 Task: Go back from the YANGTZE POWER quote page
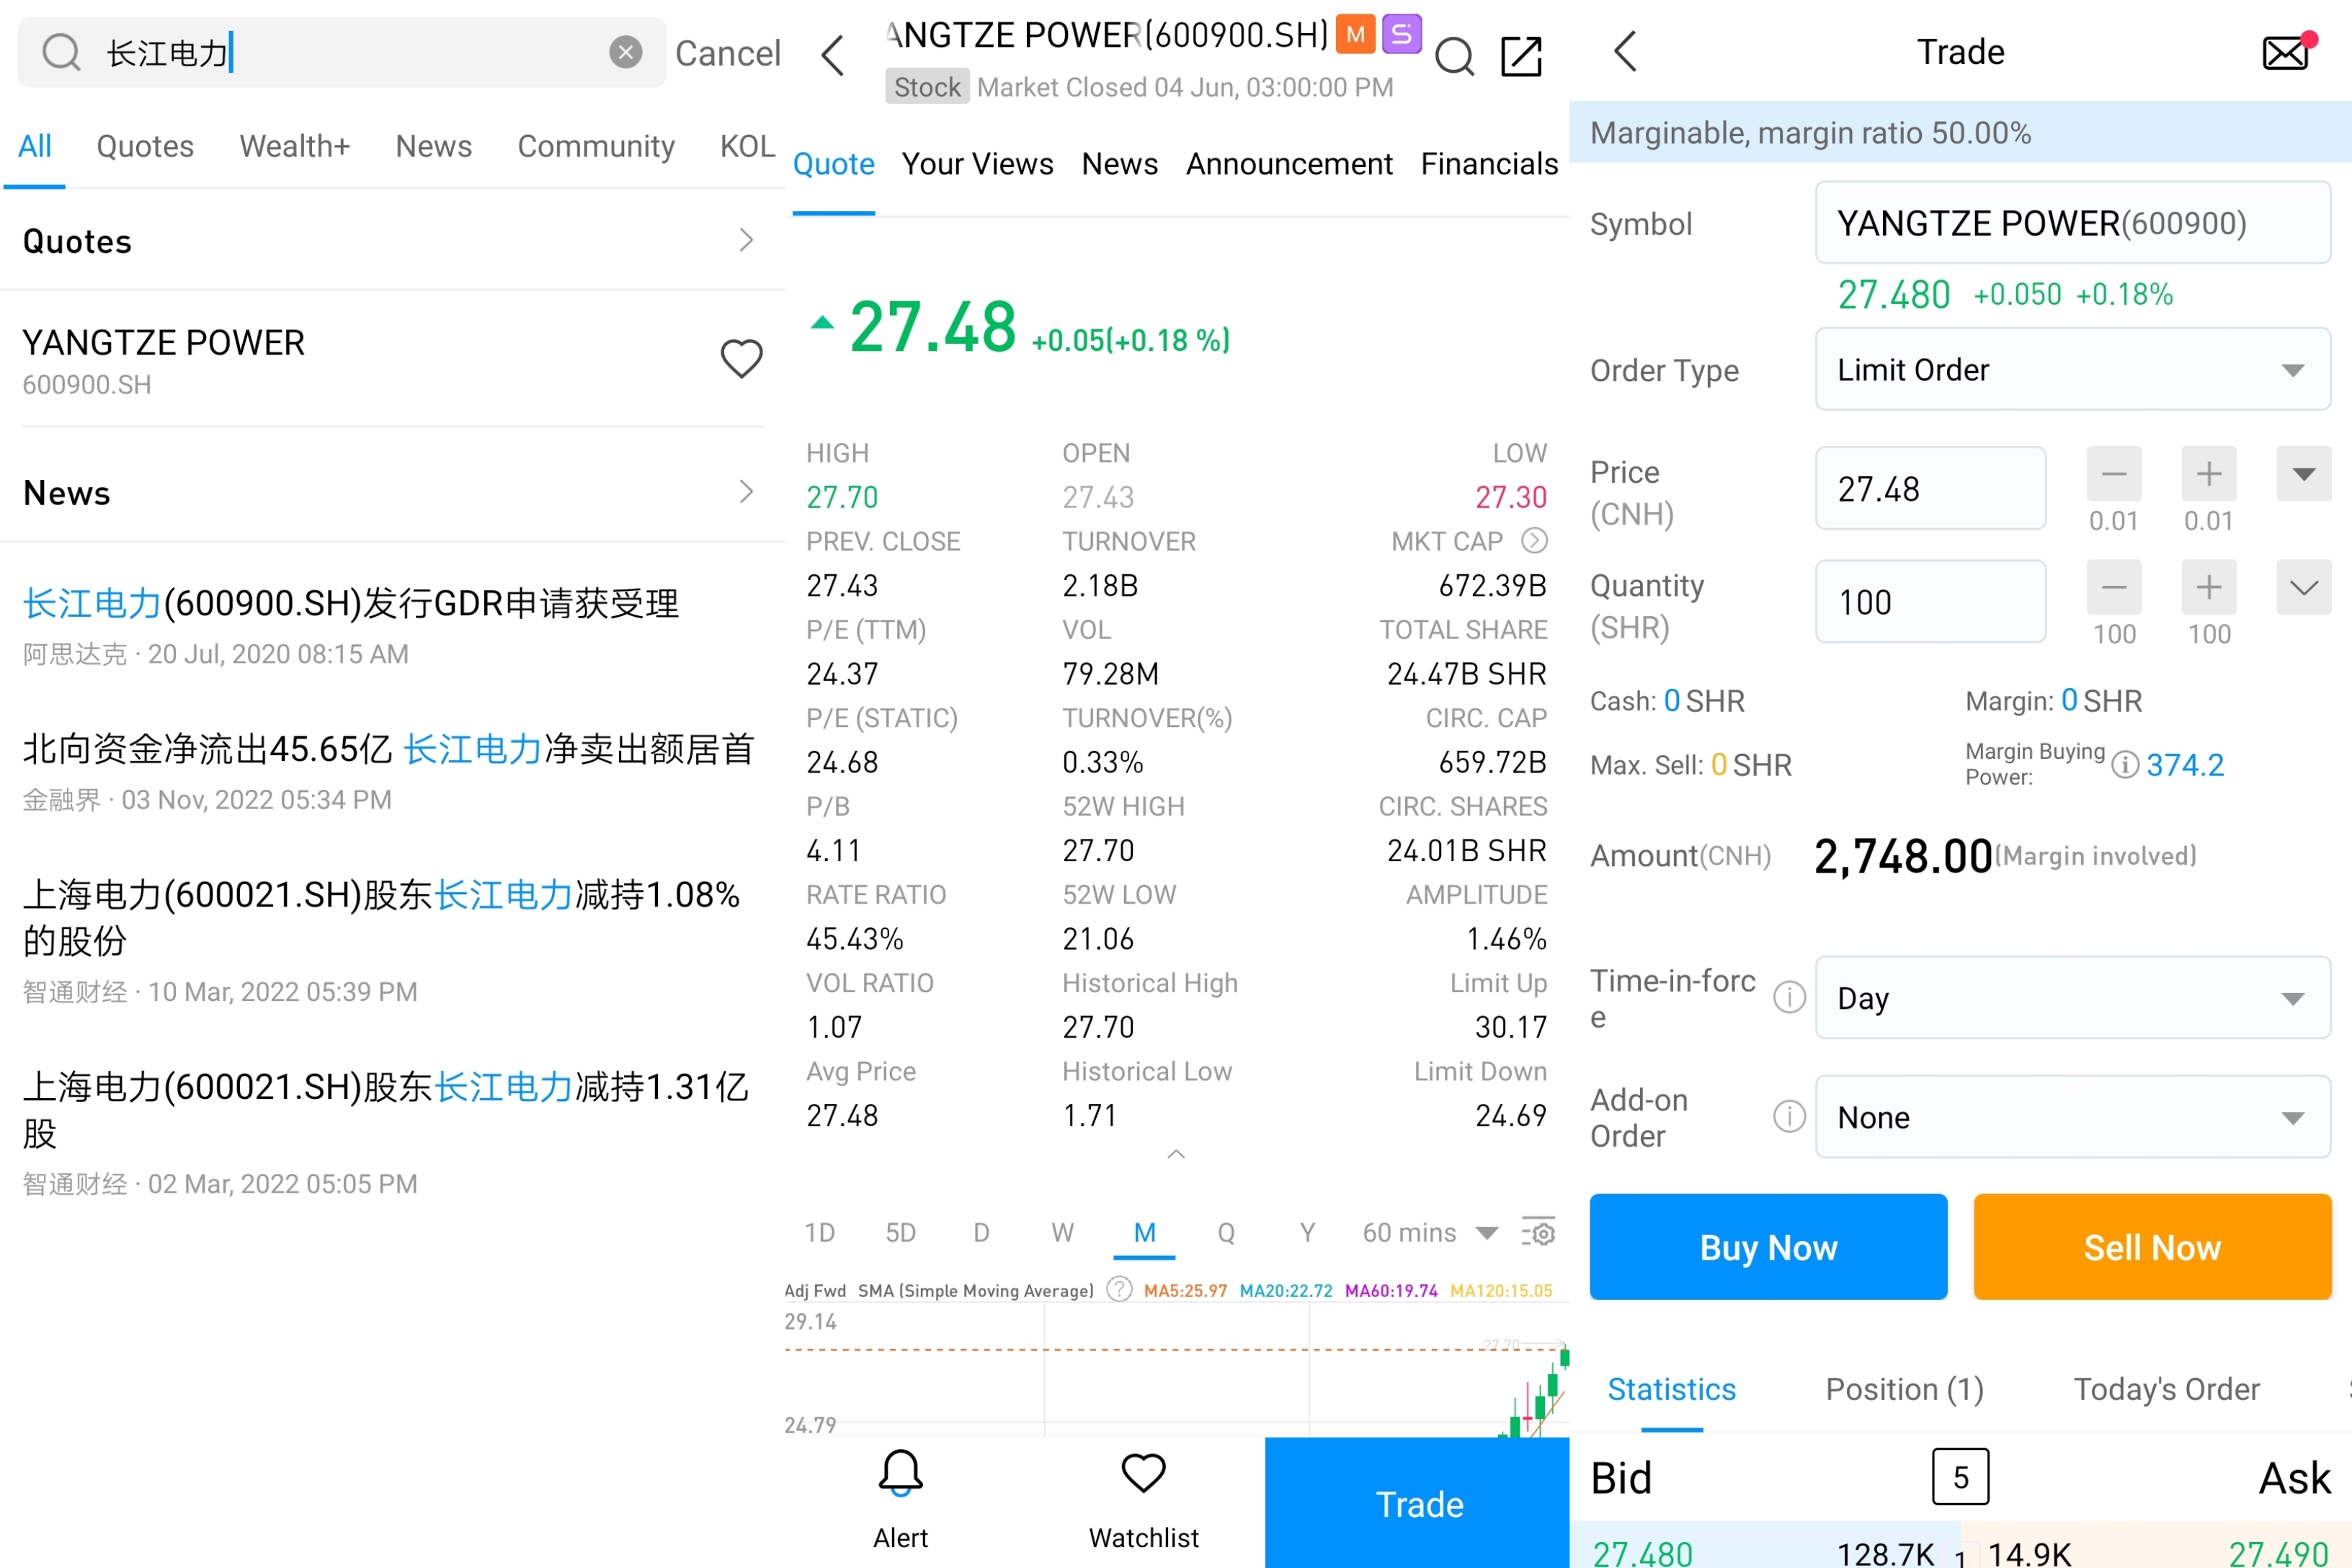click(833, 55)
